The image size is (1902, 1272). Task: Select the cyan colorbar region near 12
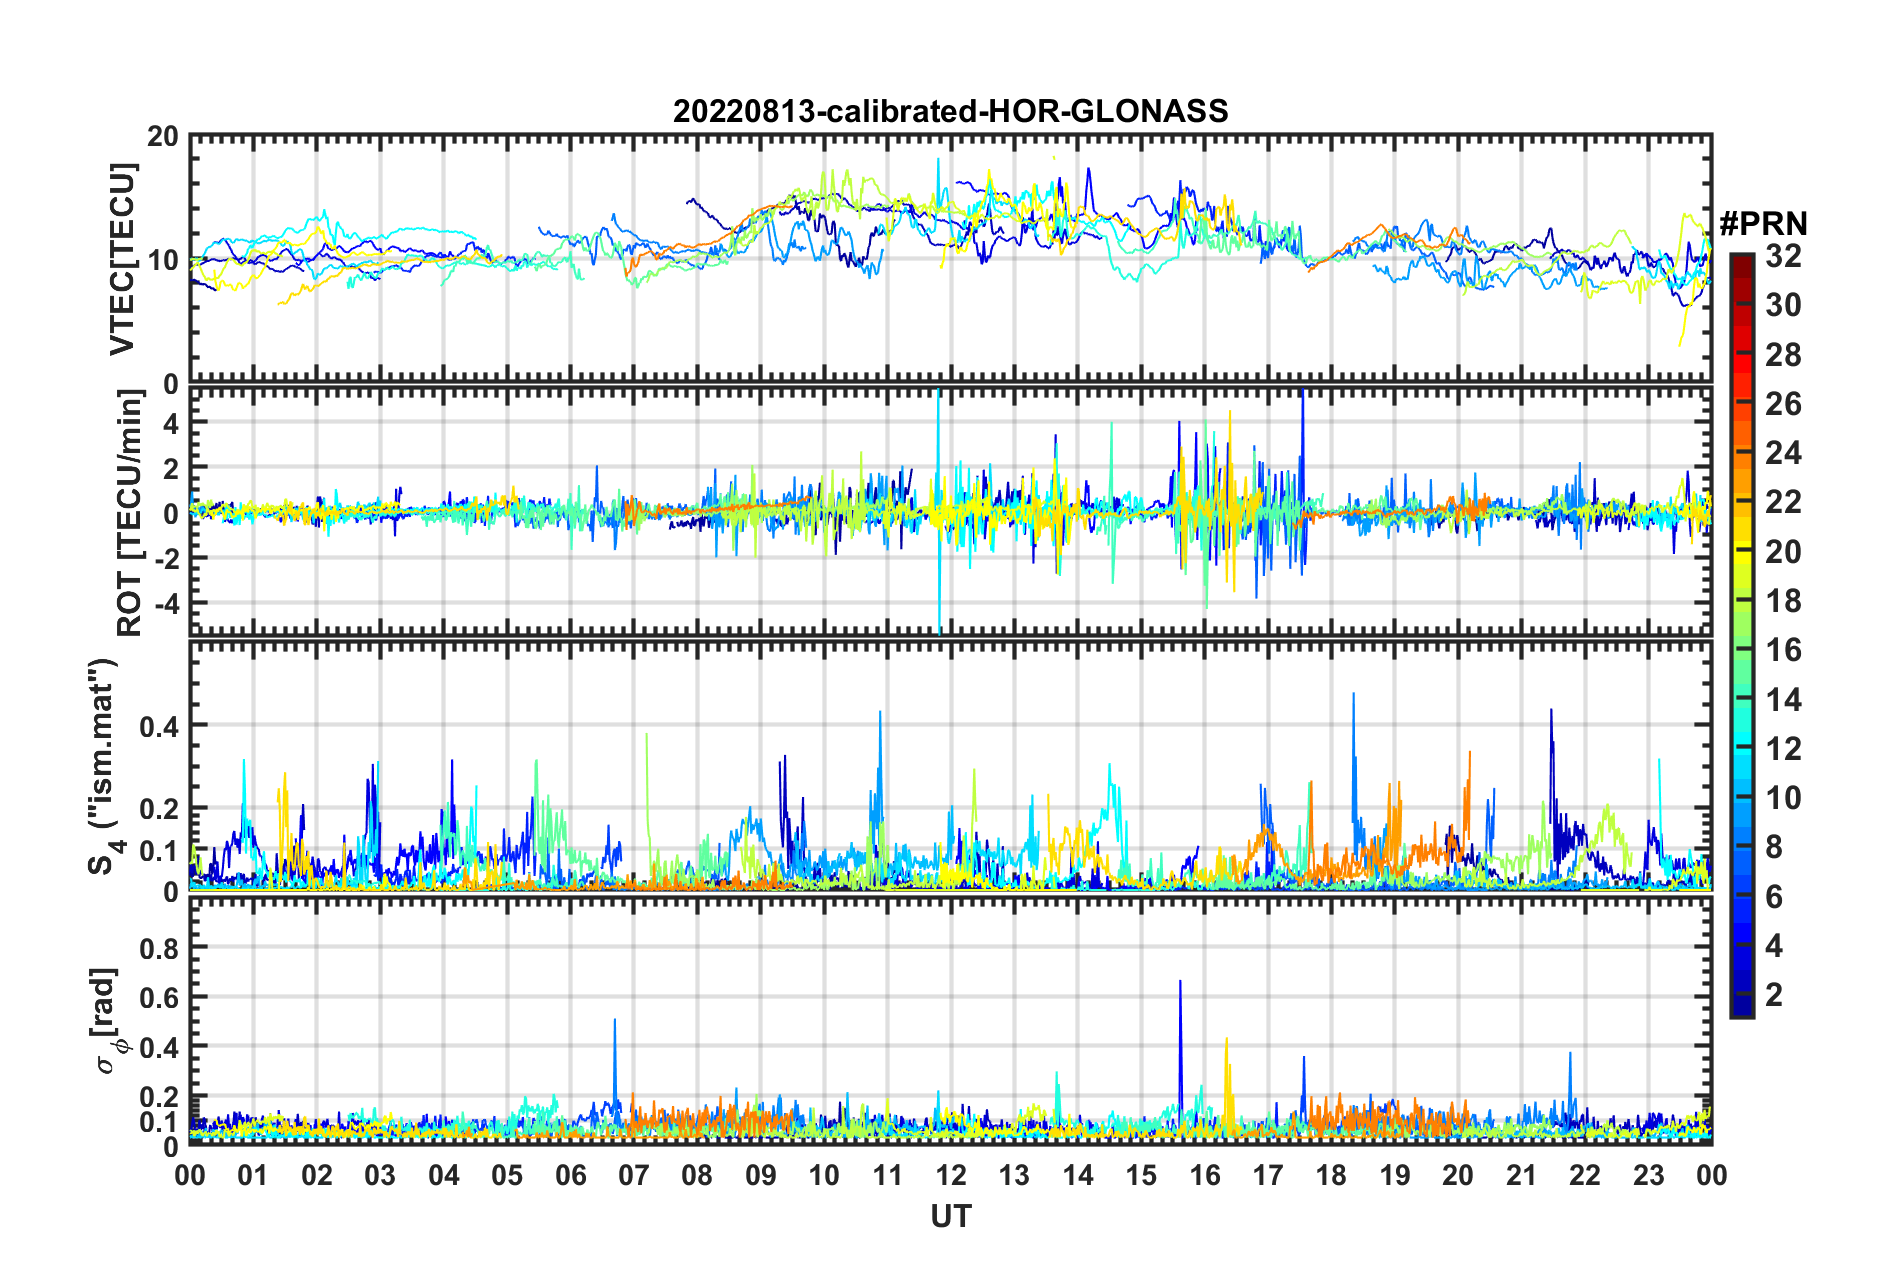(1741, 748)
